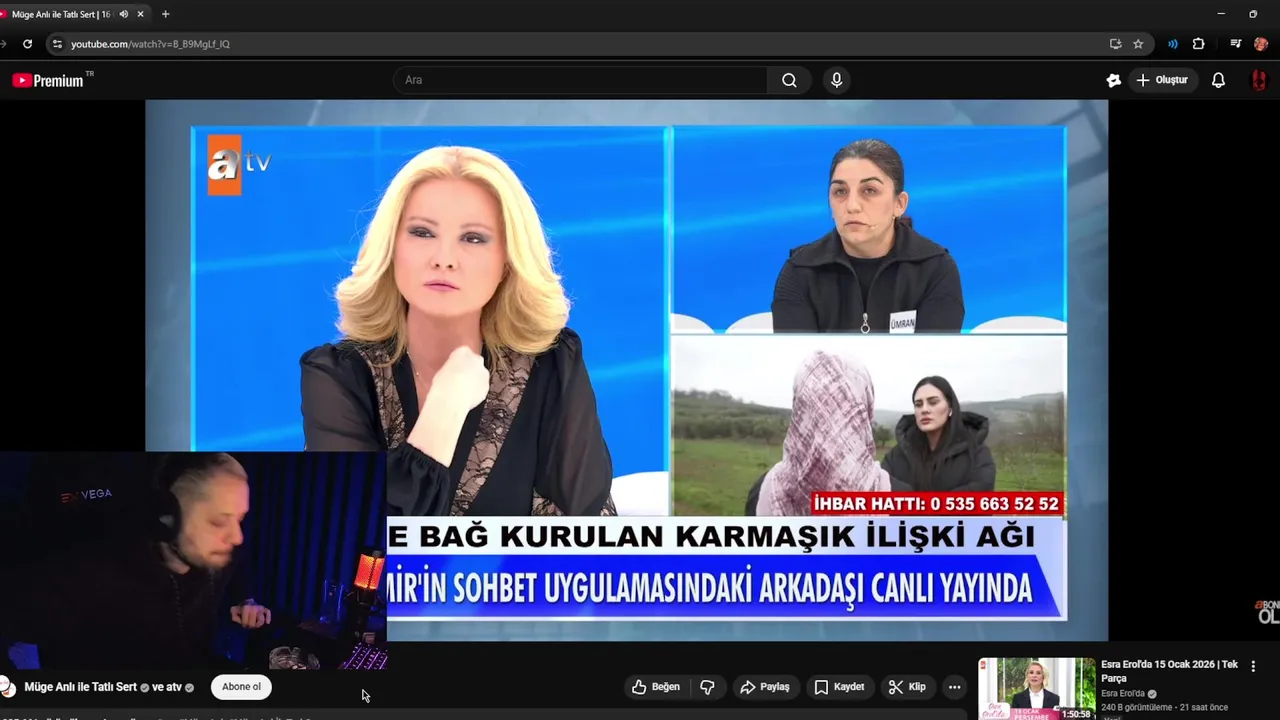
Task: Open the media control icon in browser toolbar
Action: click(1235, 44)
